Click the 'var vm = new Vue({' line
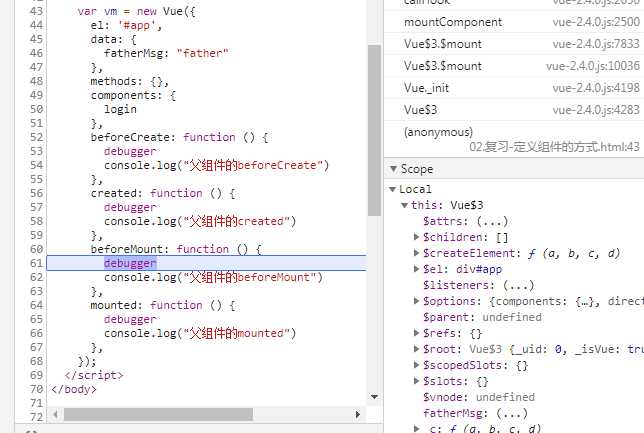 (x=136, y=12)
